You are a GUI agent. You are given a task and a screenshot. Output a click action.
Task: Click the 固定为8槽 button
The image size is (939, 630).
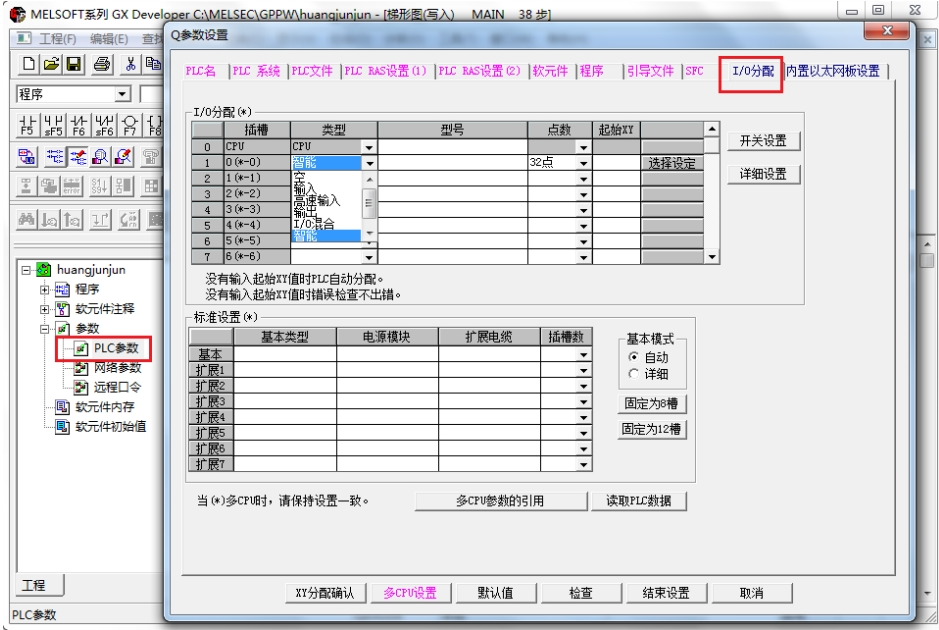[652, 404]
